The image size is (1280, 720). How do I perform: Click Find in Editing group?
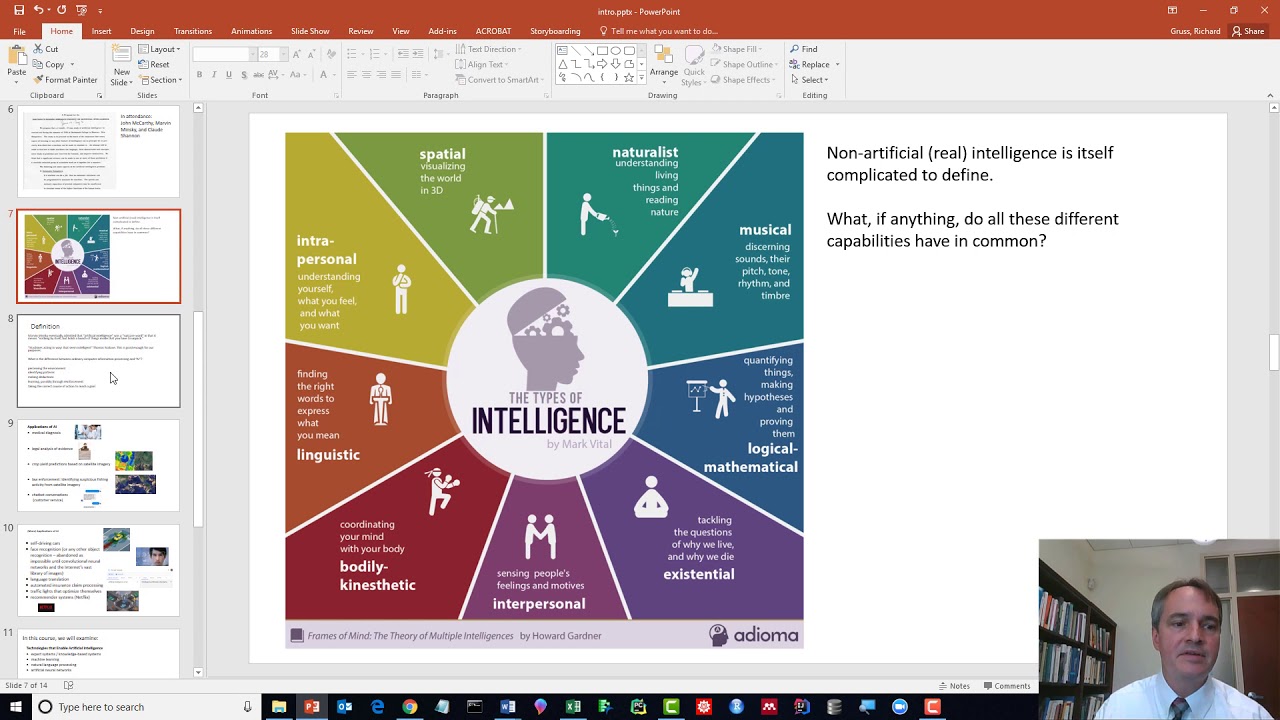click(803, 49)
